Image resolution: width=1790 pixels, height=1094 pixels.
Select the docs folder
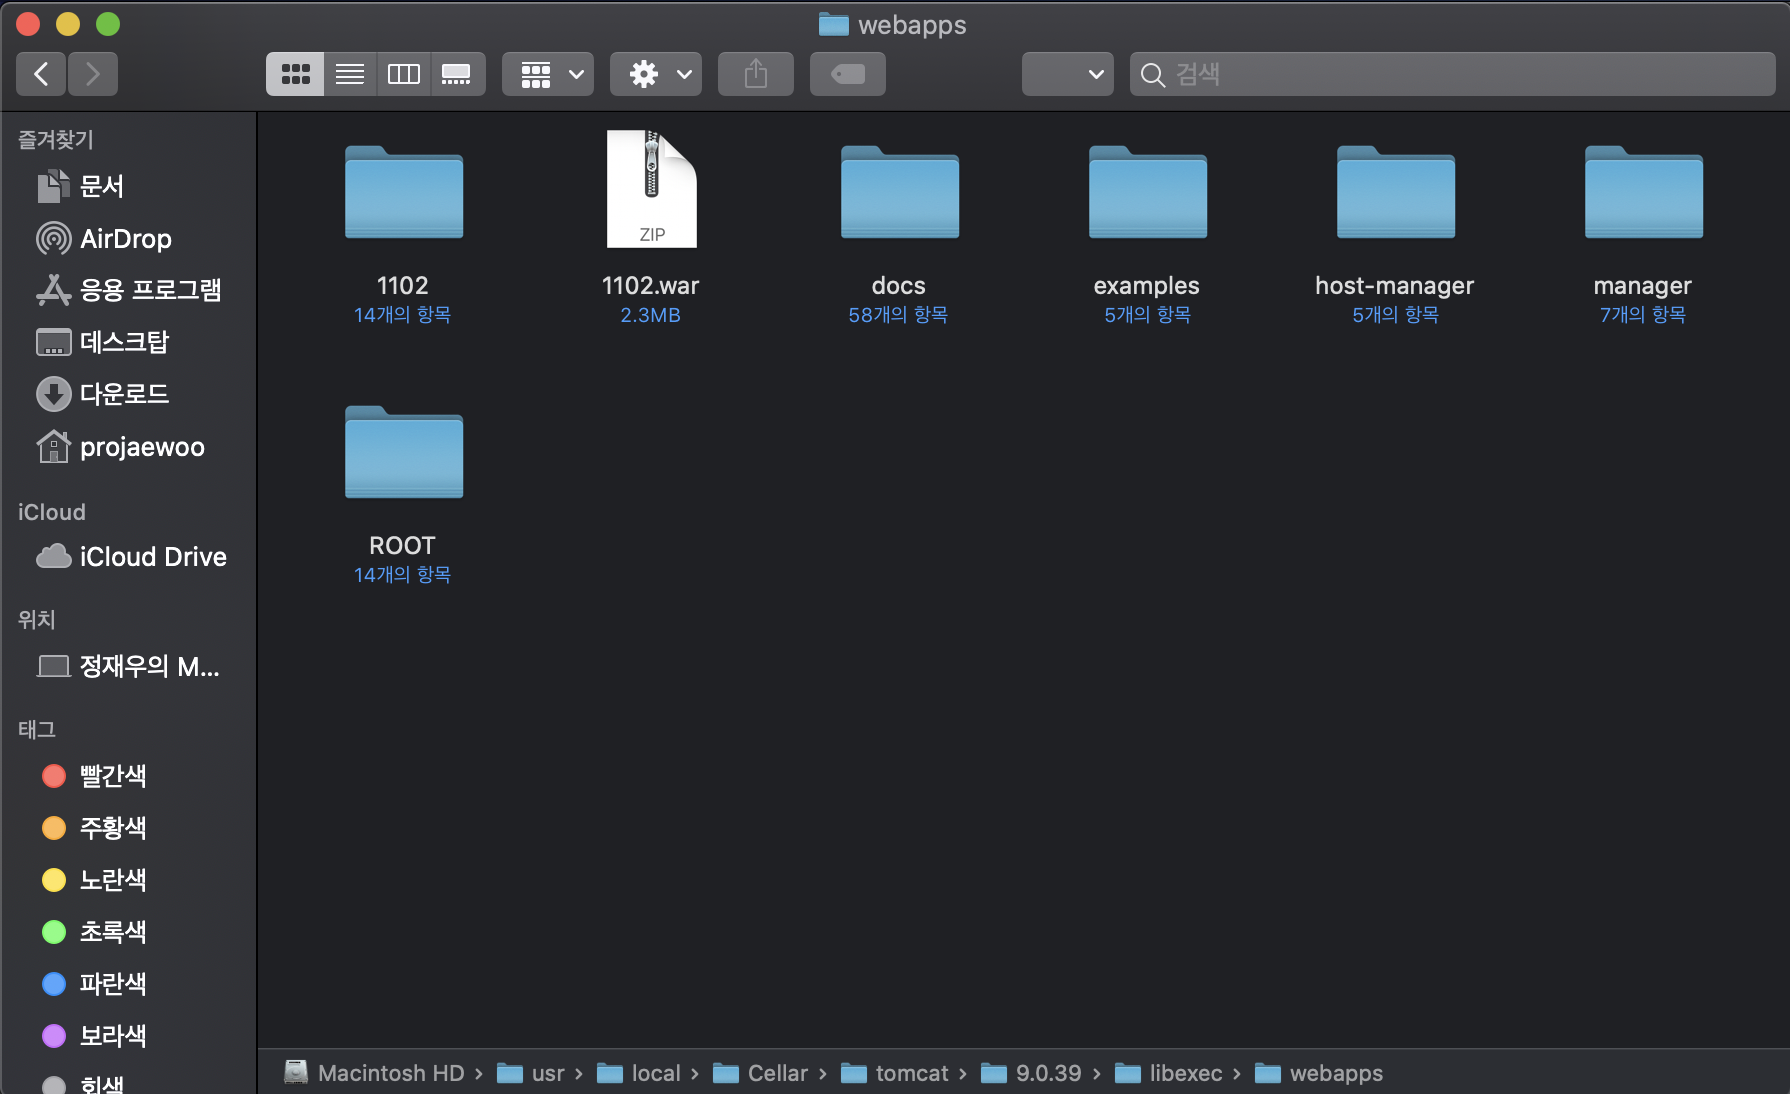click(x=899, y=193)
